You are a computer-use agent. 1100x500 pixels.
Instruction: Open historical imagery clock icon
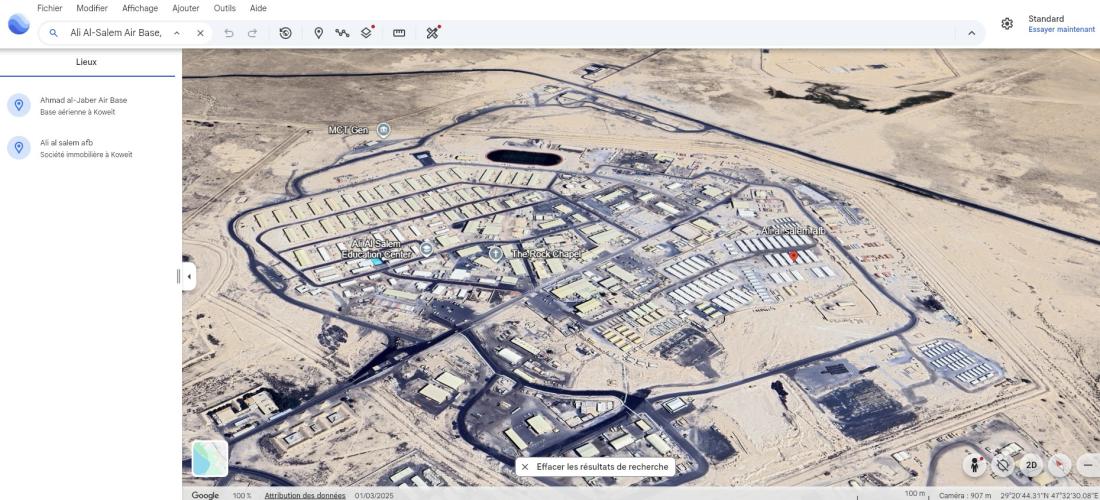(285, 33)
